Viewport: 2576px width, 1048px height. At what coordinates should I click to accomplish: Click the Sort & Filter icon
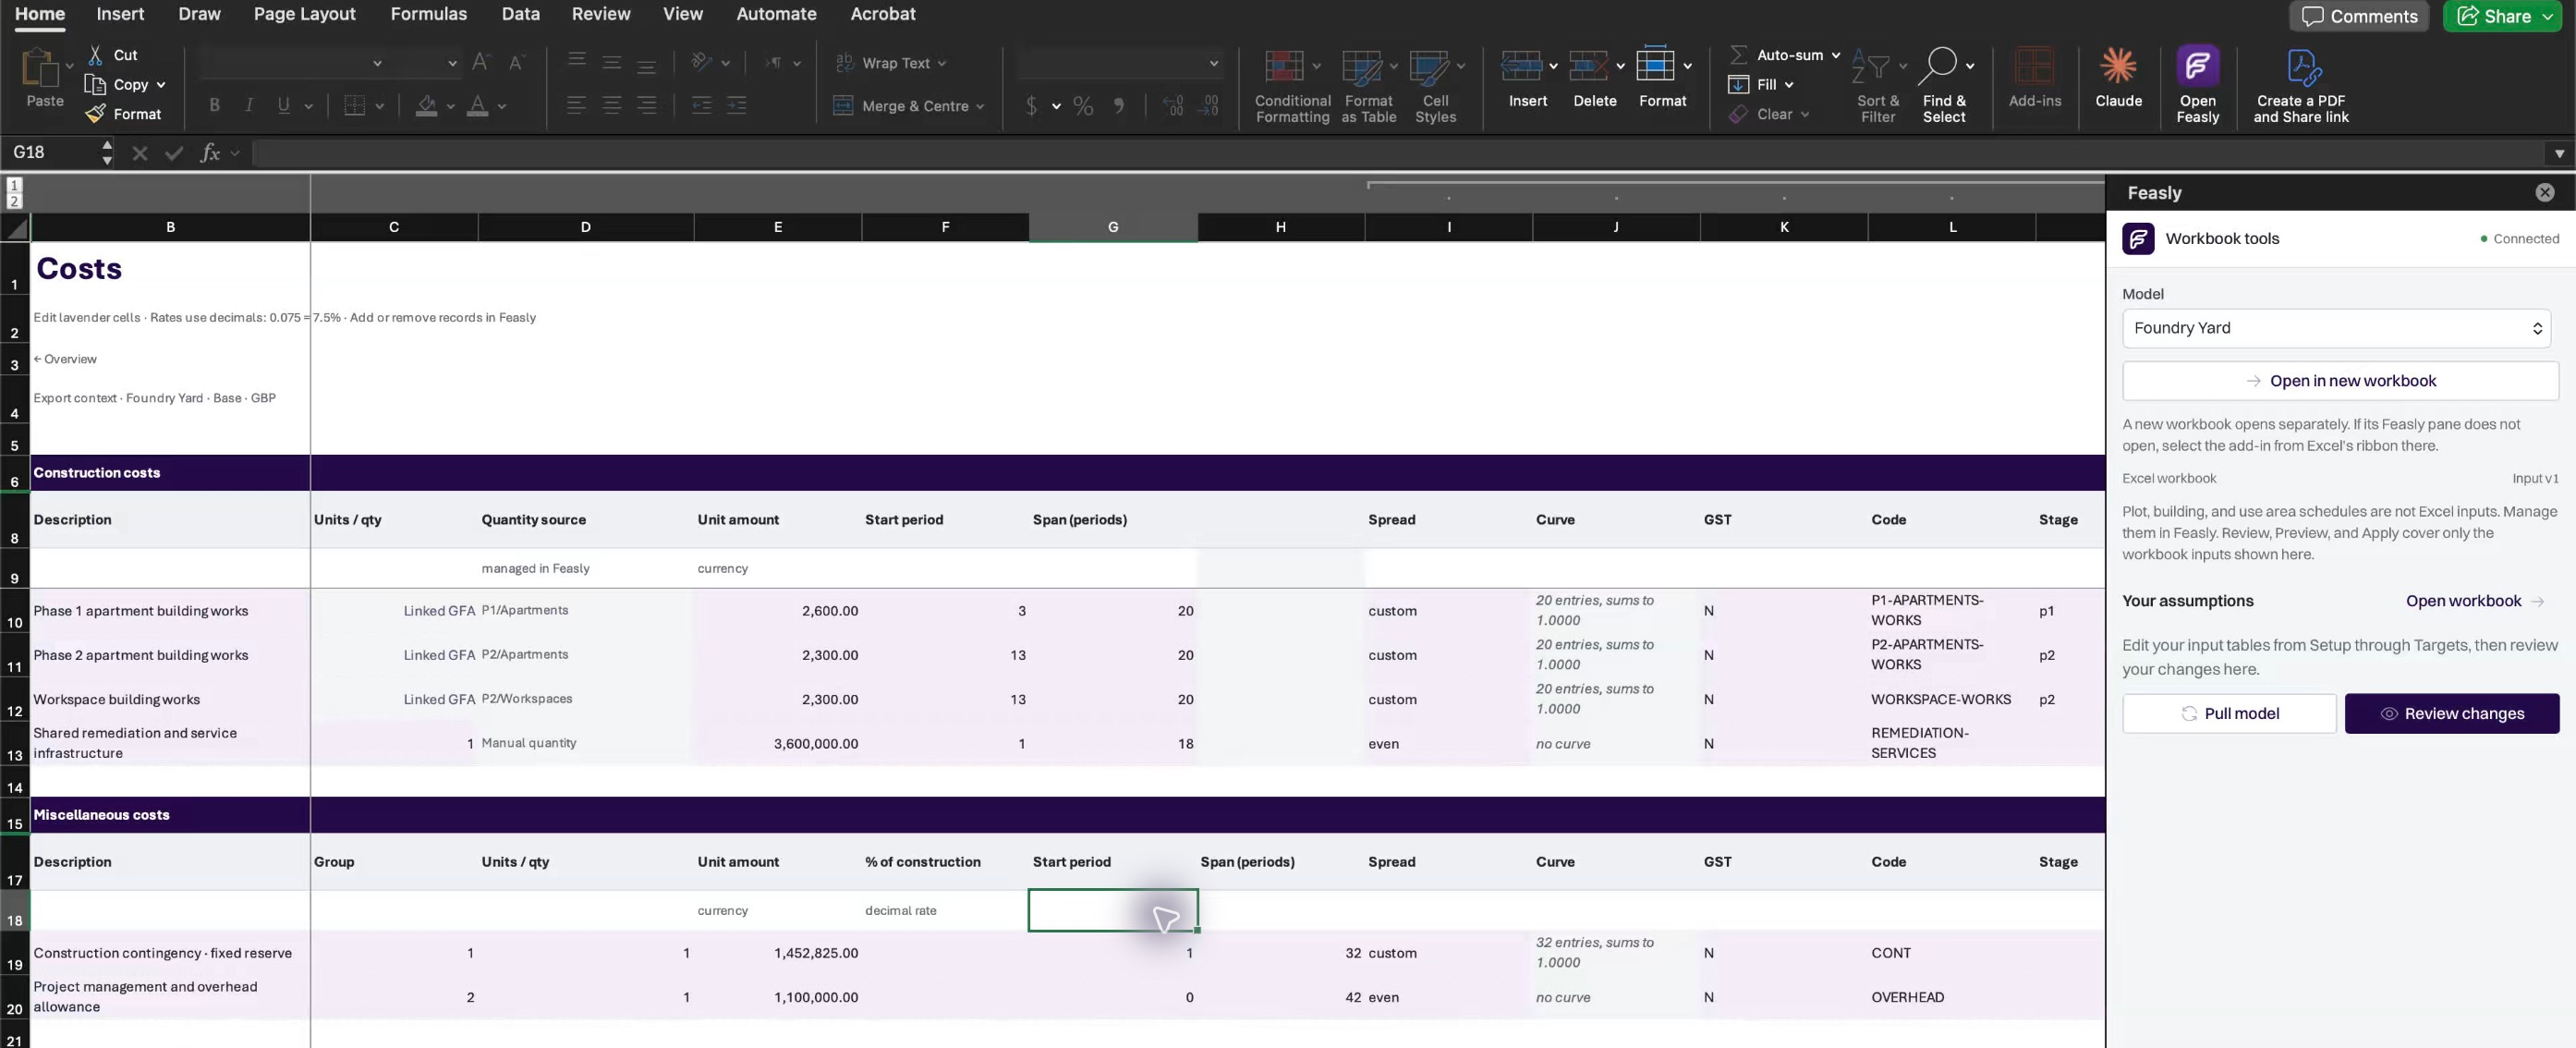pyautogui.click(x=1870, y=67)
